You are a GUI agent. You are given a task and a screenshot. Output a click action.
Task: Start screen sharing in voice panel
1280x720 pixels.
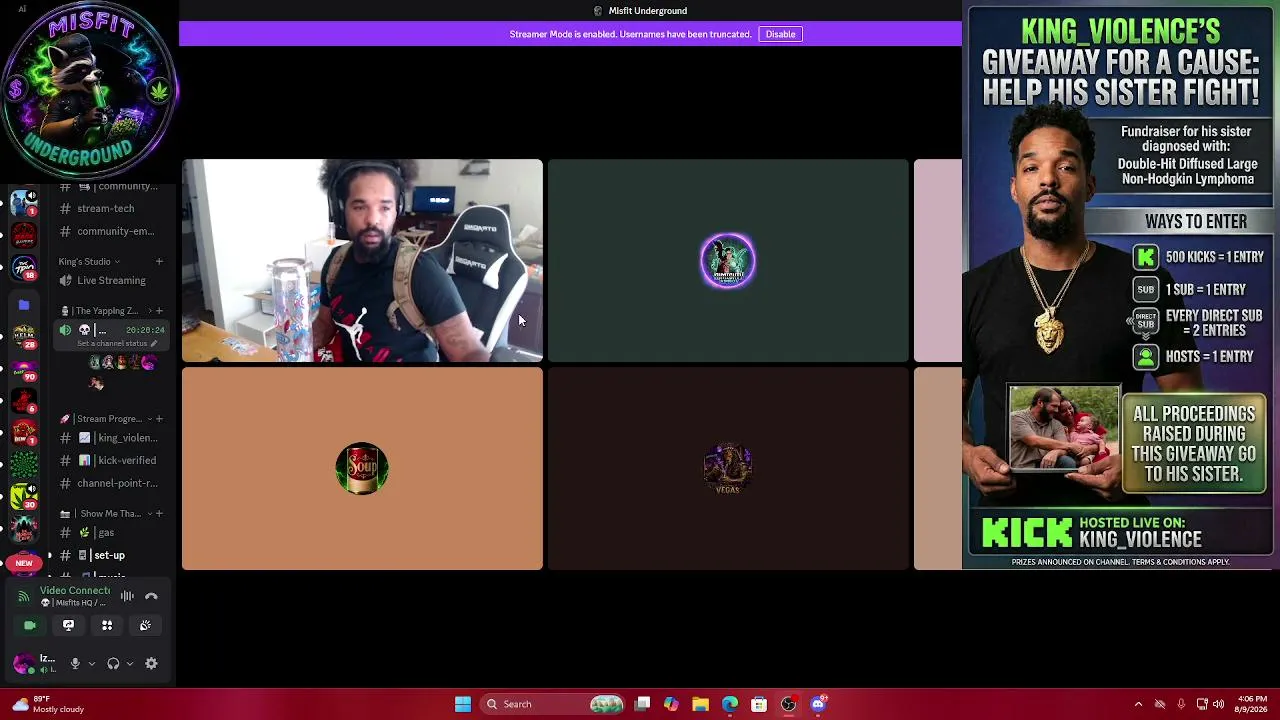[68, 625]
